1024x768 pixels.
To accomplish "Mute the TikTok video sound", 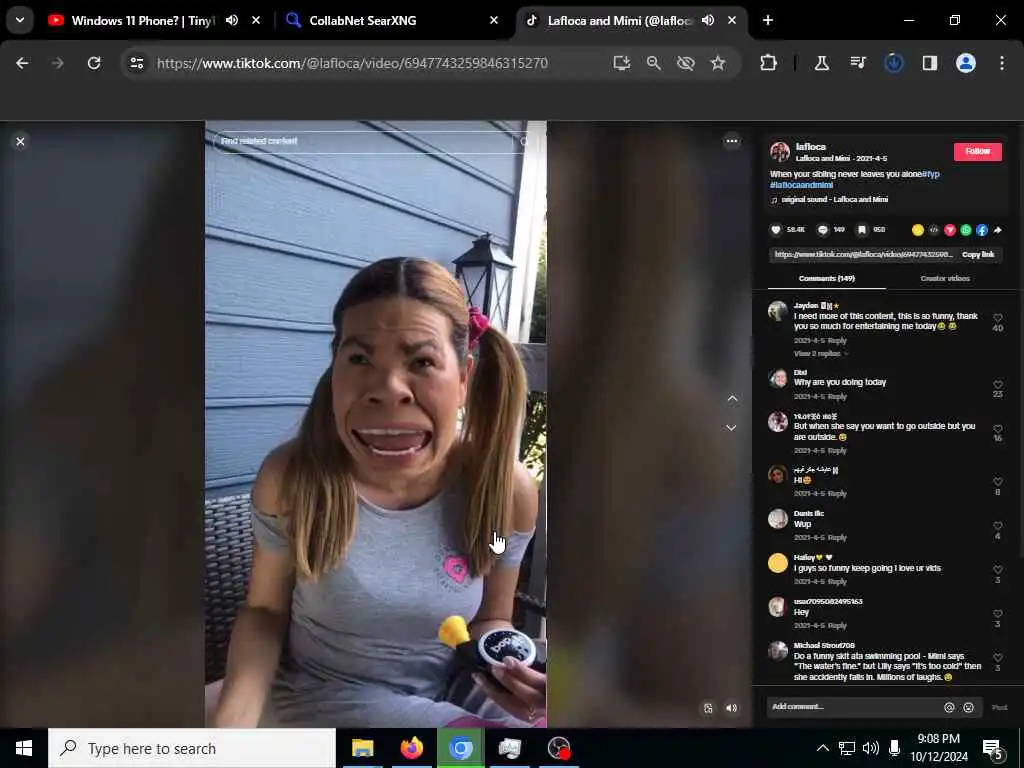I will pyautogui.click(x=731, y=708).
